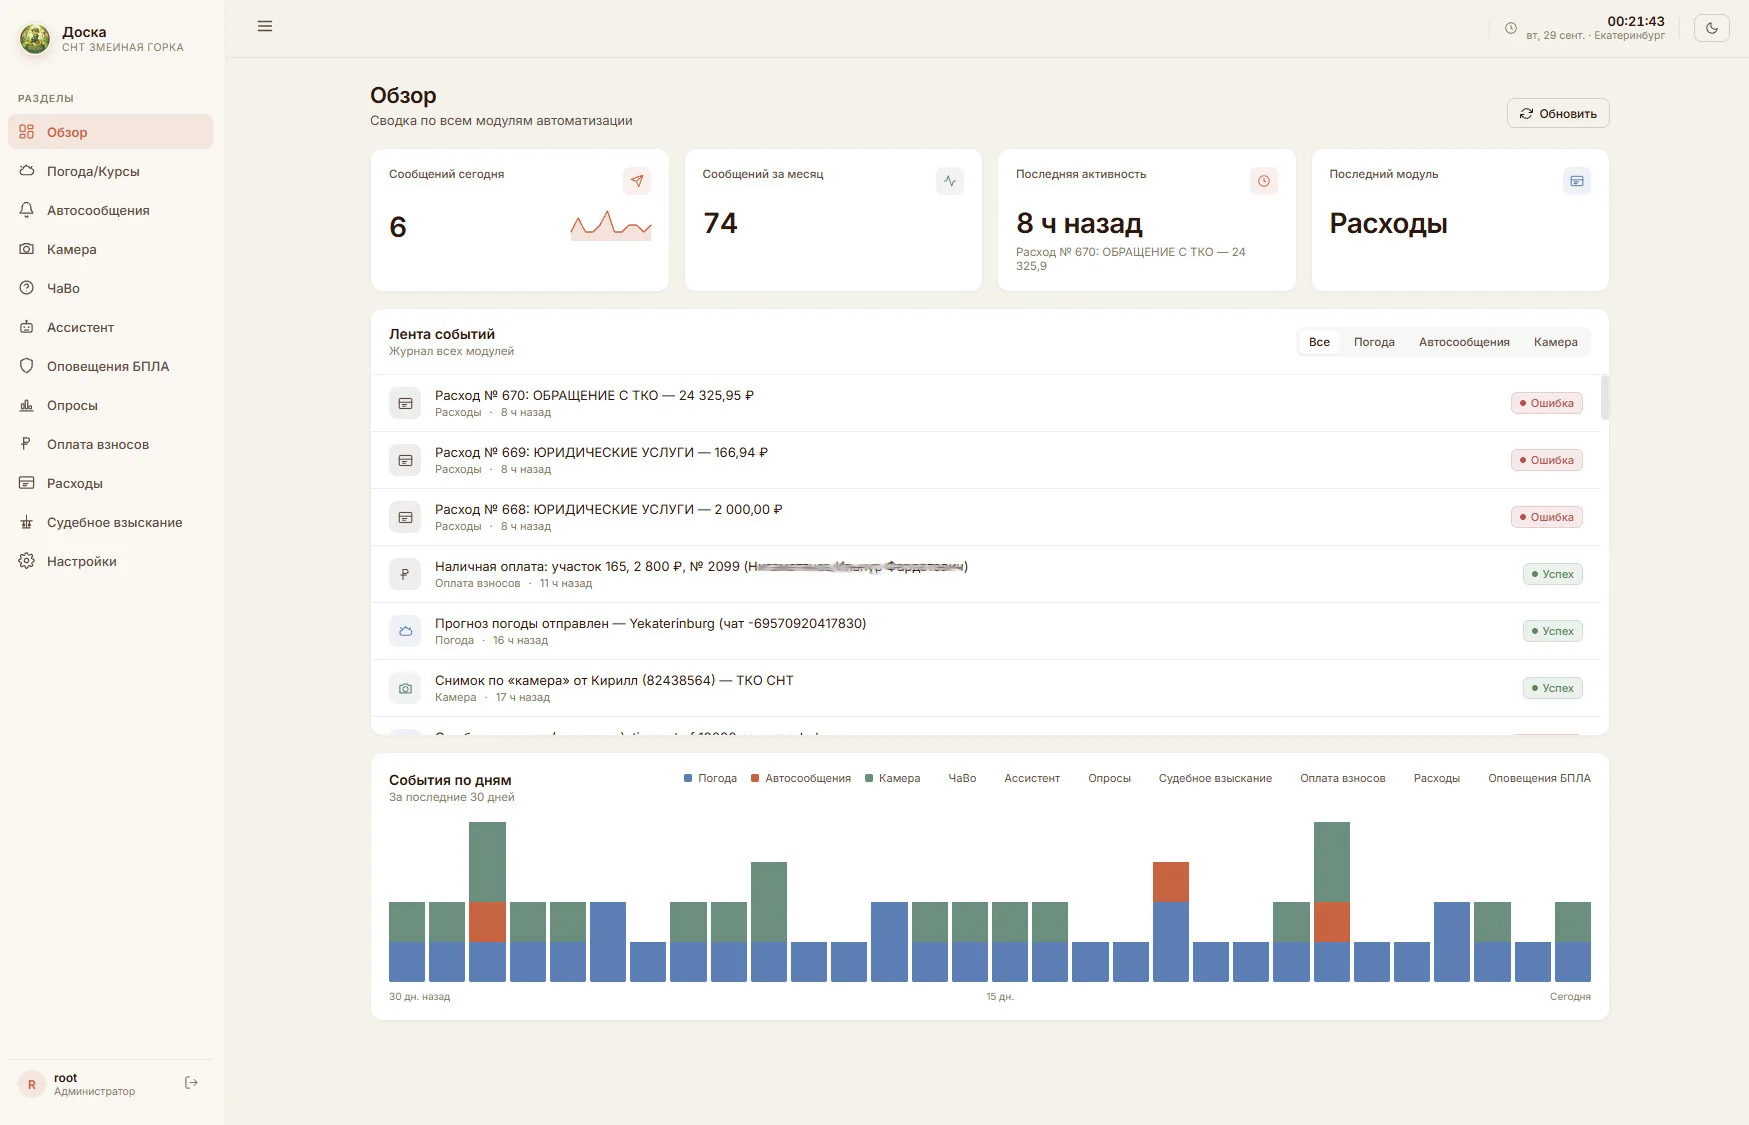Click the expense icon for Расход № 670
The image size is (1749, 1125).
click(405, 403)
